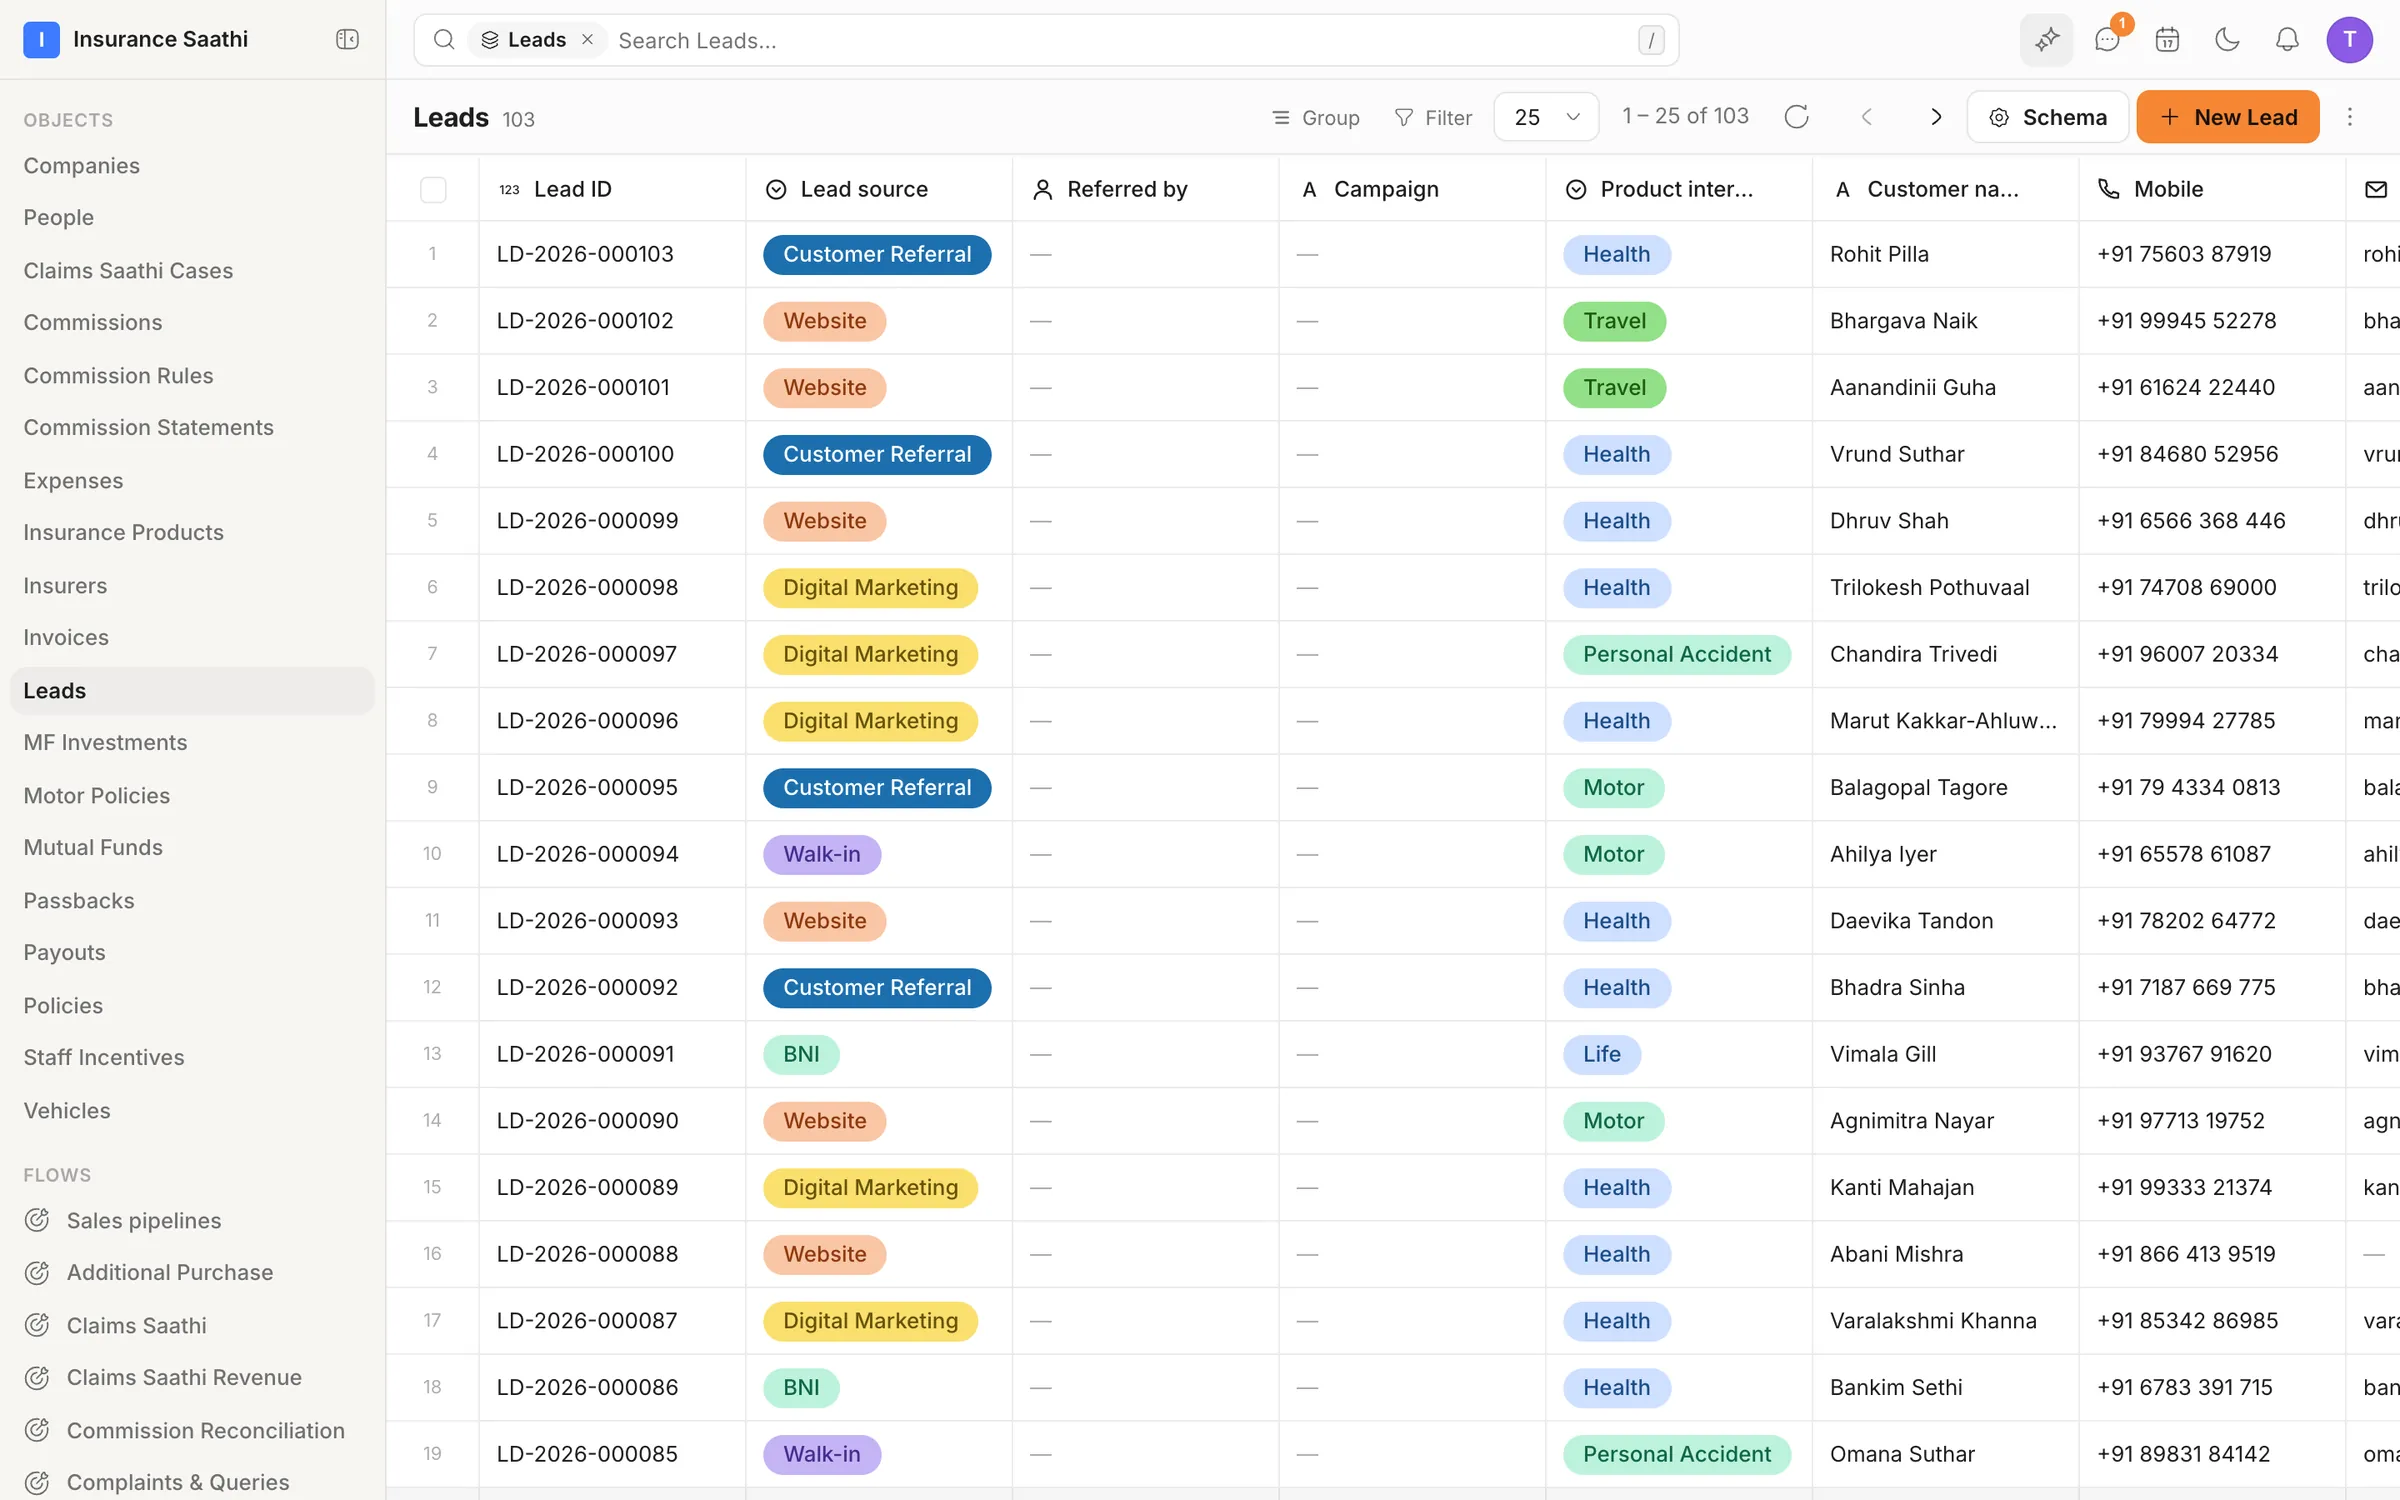Open Sales pipelines flow
The height and width of the screenshot is (1500, 2400).
point(144,1220)
